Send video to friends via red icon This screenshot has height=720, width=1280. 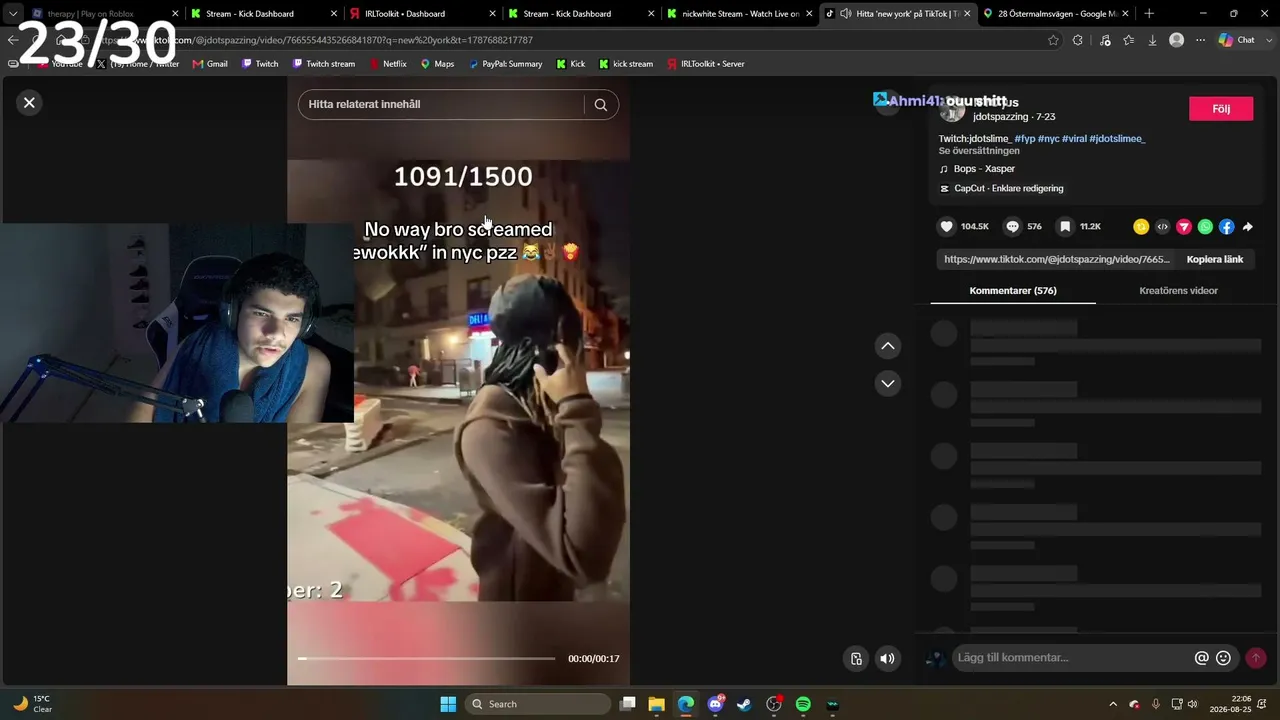(x=1184, y=227)
